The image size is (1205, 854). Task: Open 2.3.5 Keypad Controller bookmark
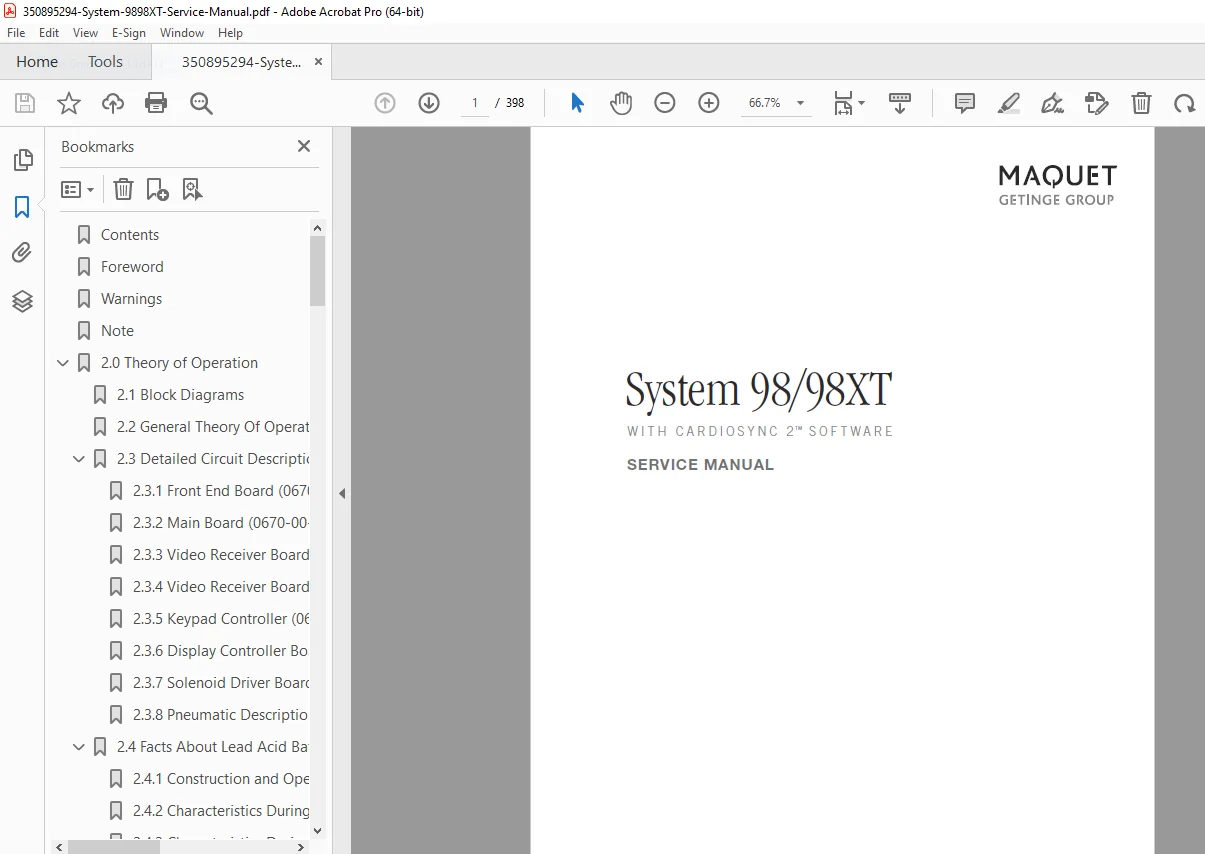tap(221, 619)
